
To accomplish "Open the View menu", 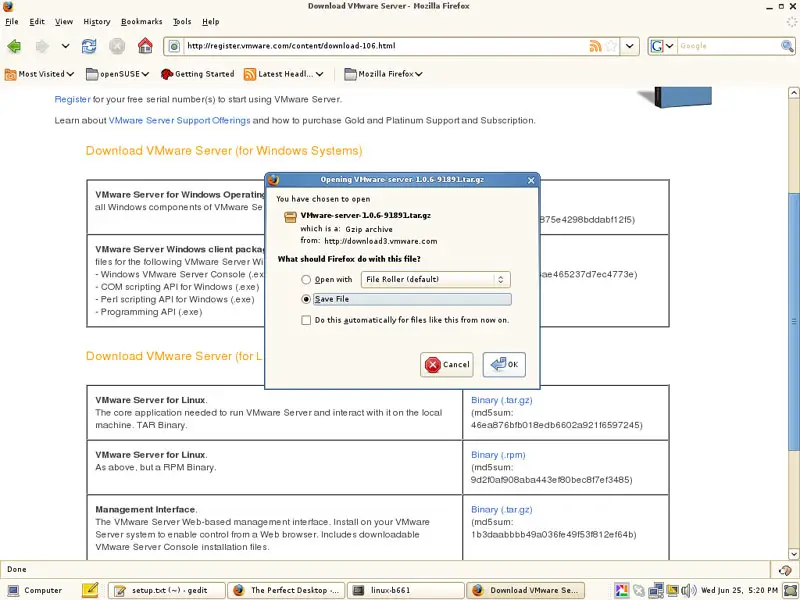I will (64, 21).
